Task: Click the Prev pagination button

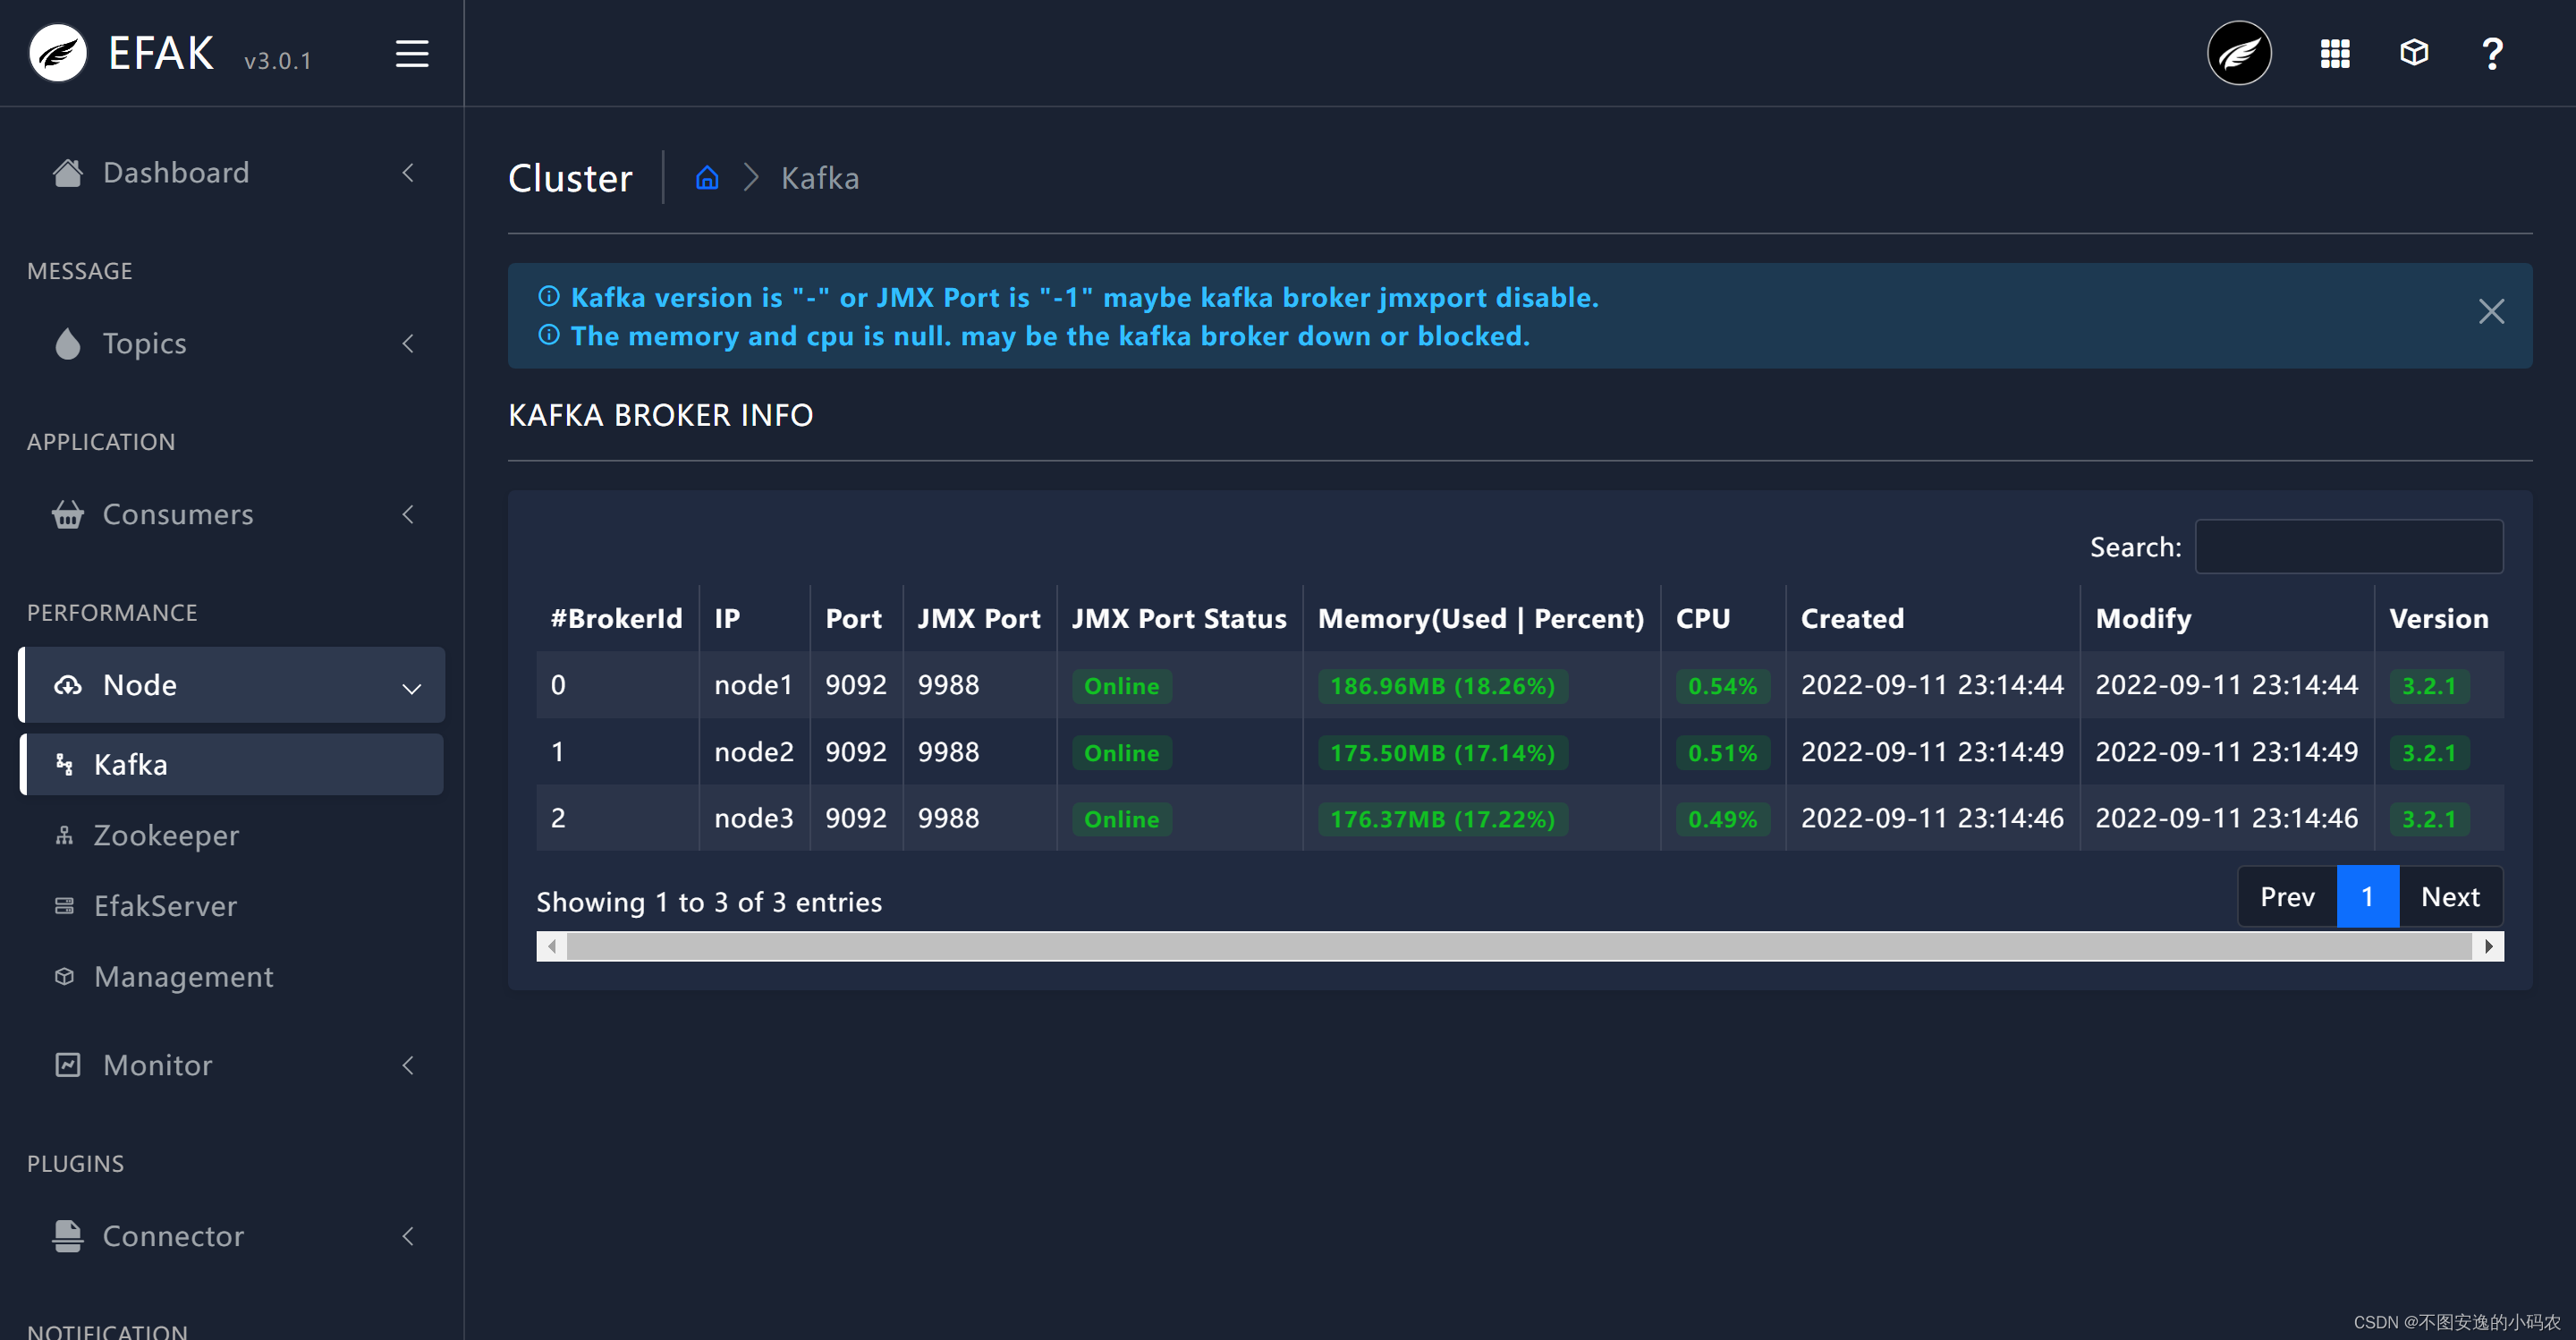Action: [x=2286, y=897]
